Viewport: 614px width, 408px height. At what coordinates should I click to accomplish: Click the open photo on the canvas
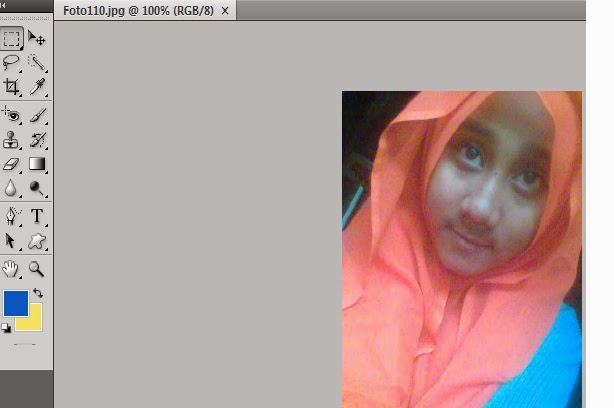coord(462,249)
